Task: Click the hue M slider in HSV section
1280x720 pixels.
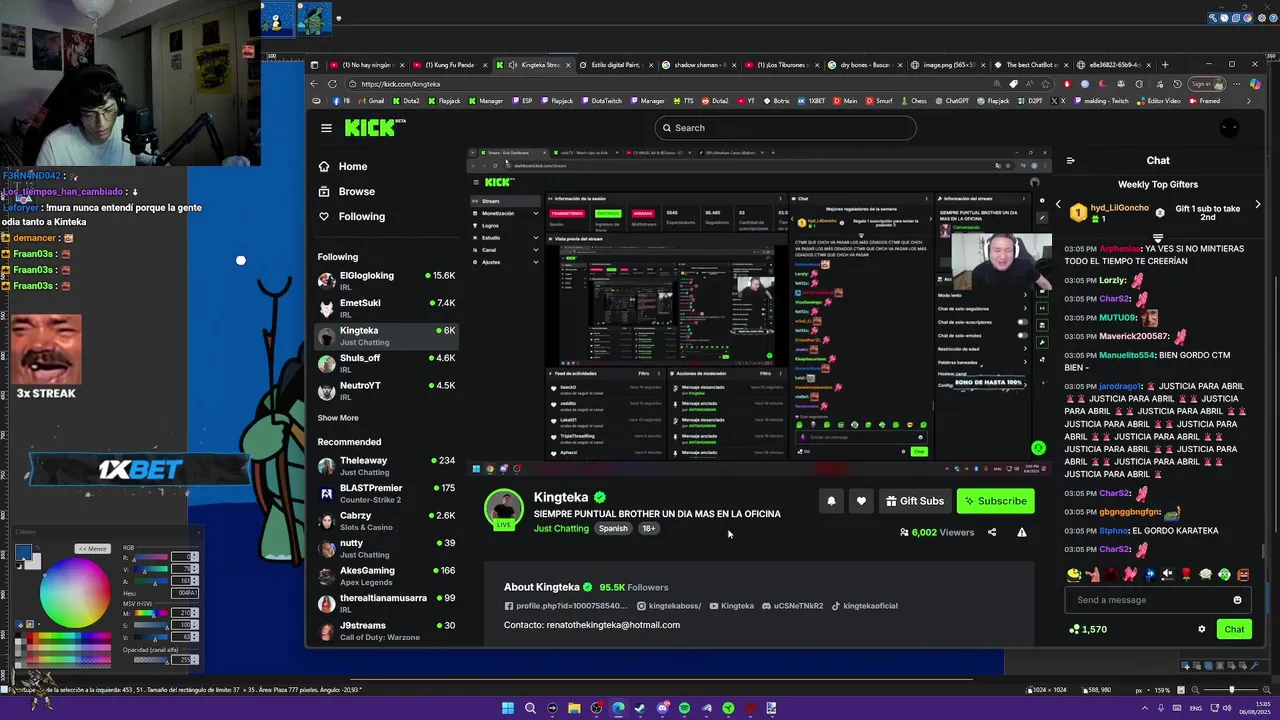Action: pos(151,614)
